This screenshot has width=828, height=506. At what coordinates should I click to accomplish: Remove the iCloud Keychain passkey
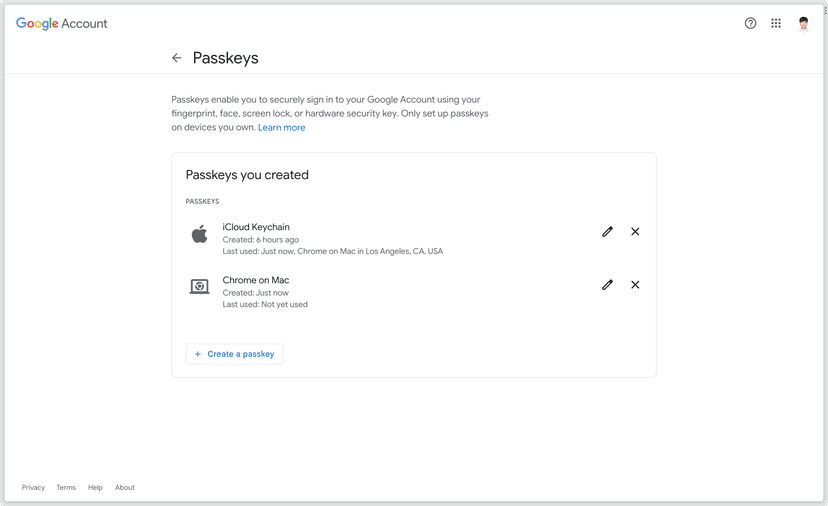pyautogui.click(x=635, y=231)
